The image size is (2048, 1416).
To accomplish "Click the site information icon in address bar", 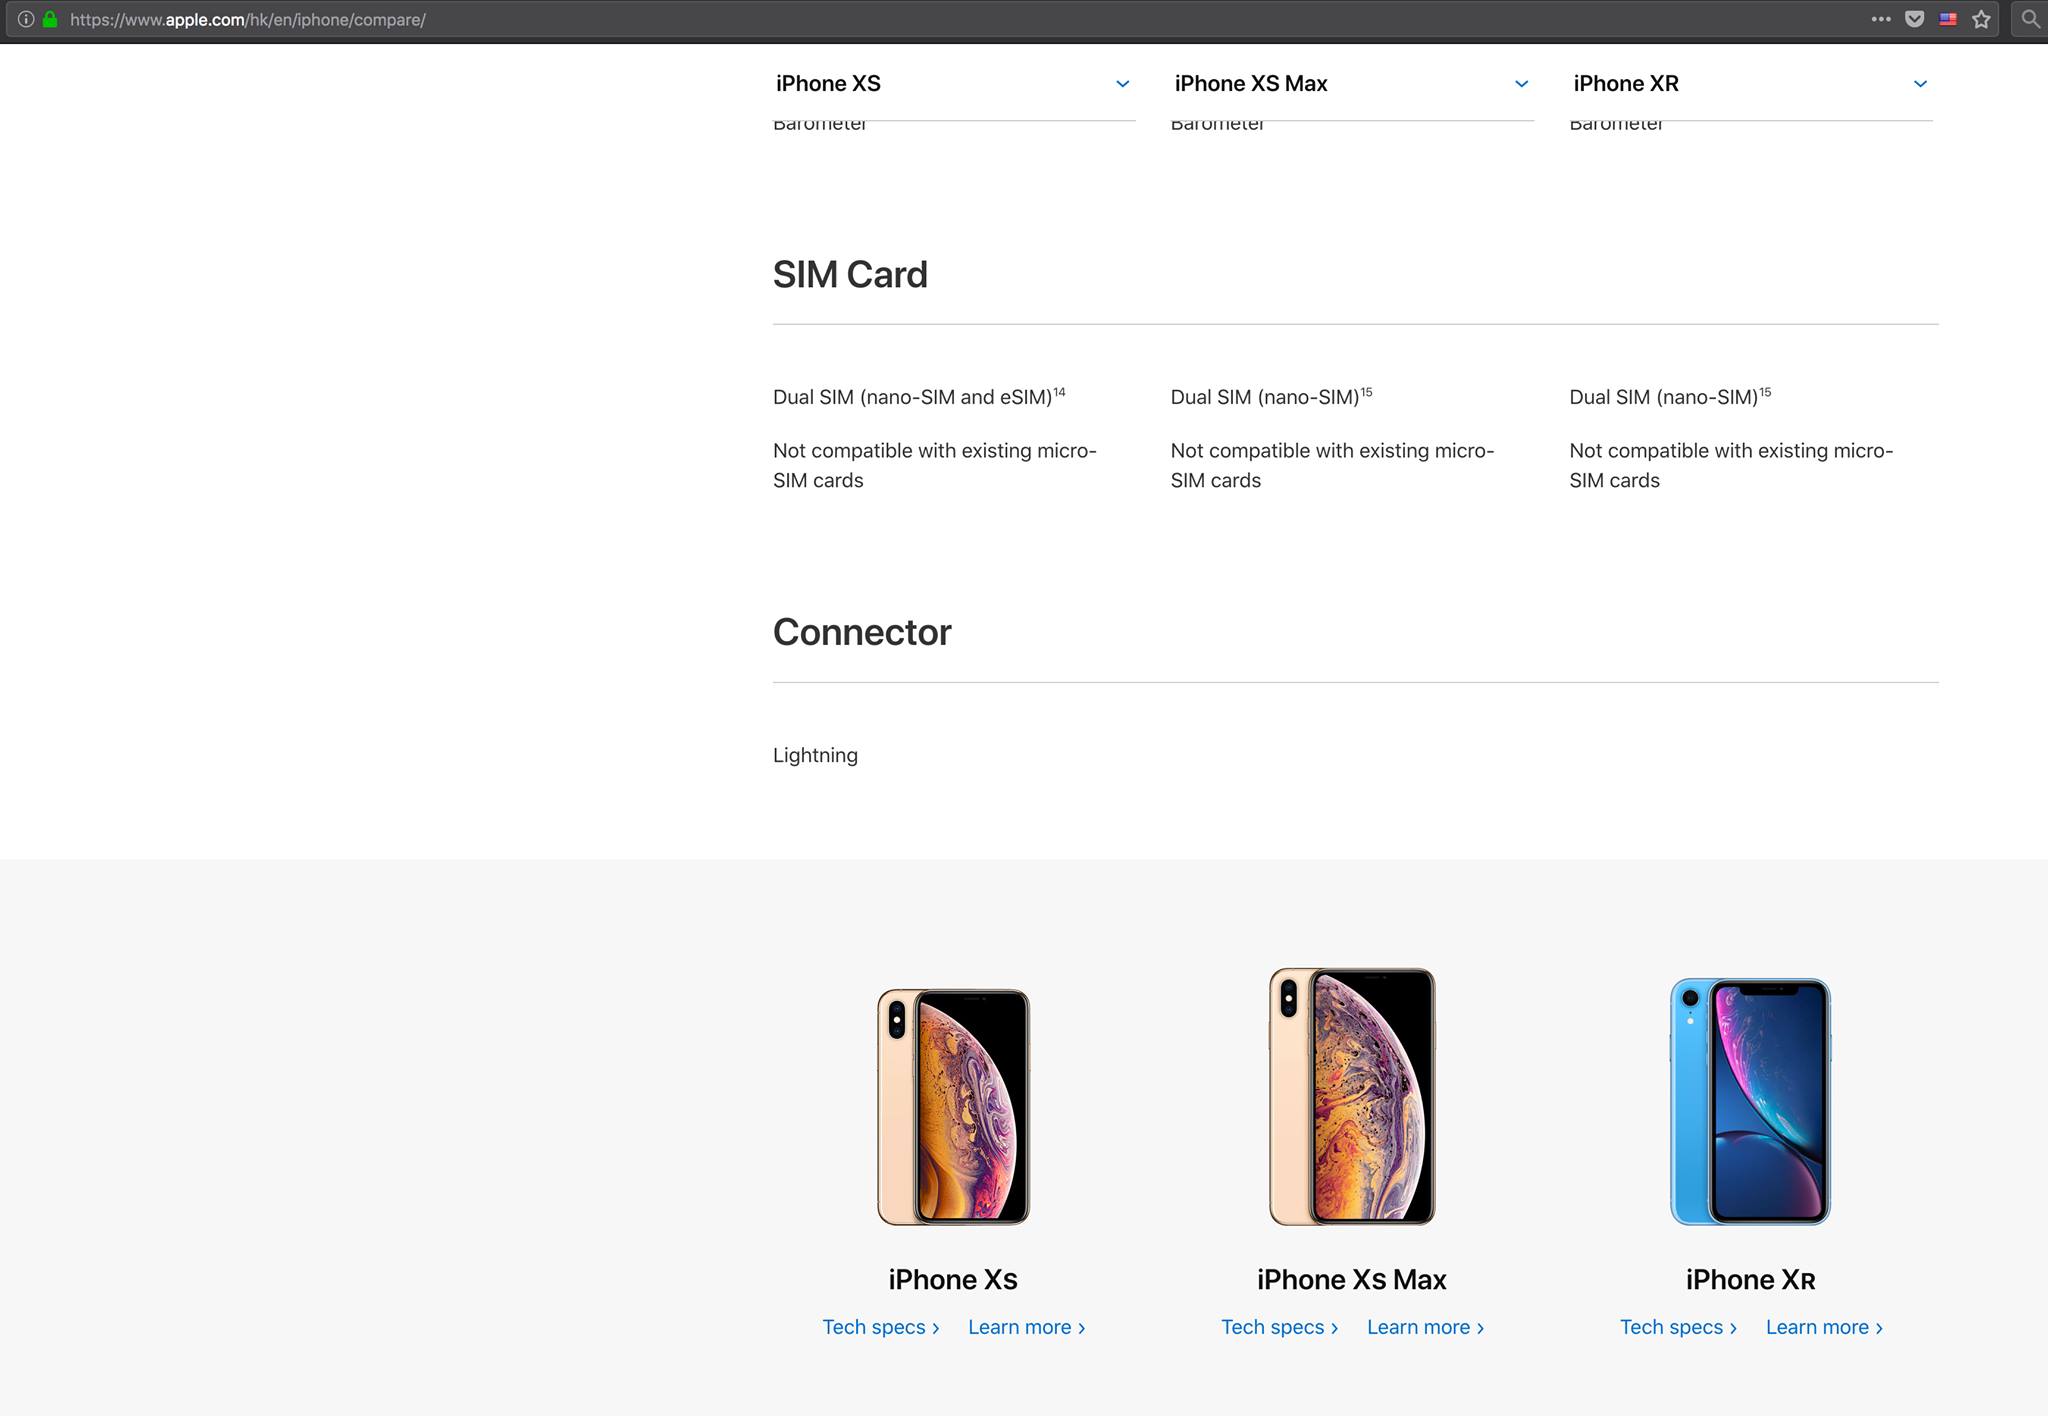I will 26,19.
